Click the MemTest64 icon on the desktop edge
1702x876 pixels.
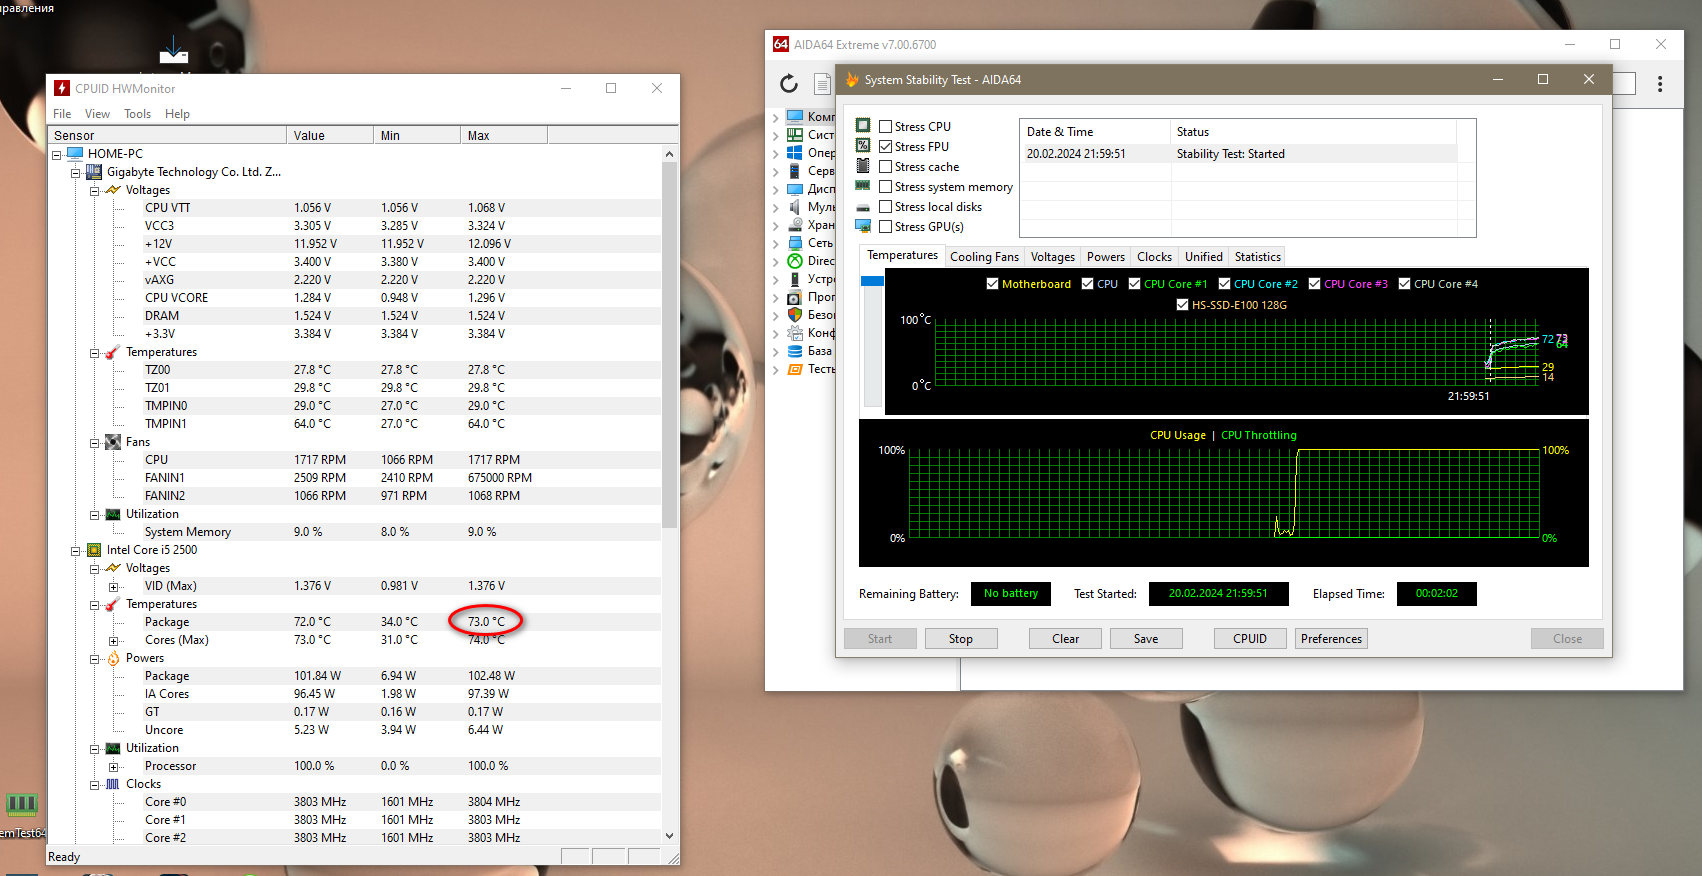[21, 804]
